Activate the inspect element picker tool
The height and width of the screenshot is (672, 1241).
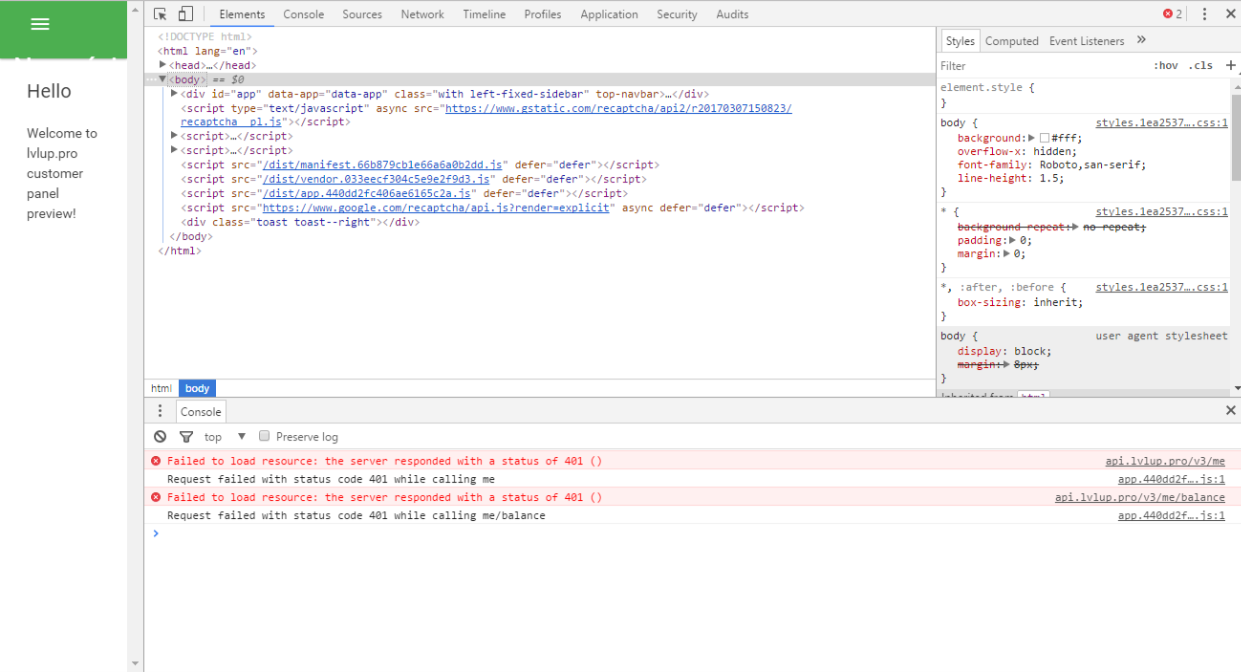pos(160,14)
